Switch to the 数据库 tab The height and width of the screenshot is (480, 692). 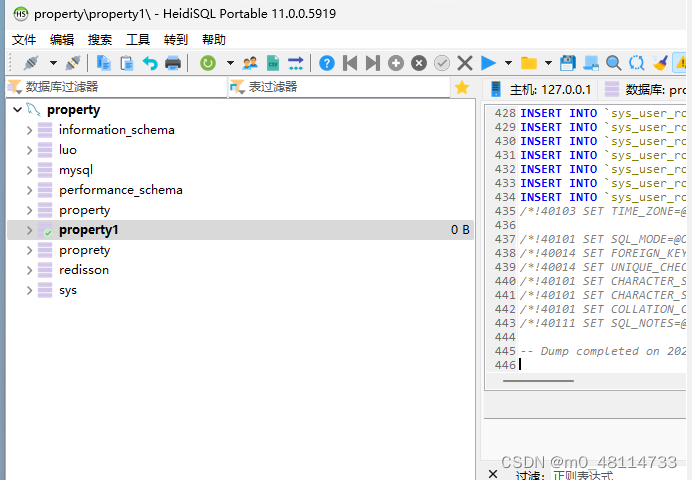pyautogui.click(x=645, y=90)
